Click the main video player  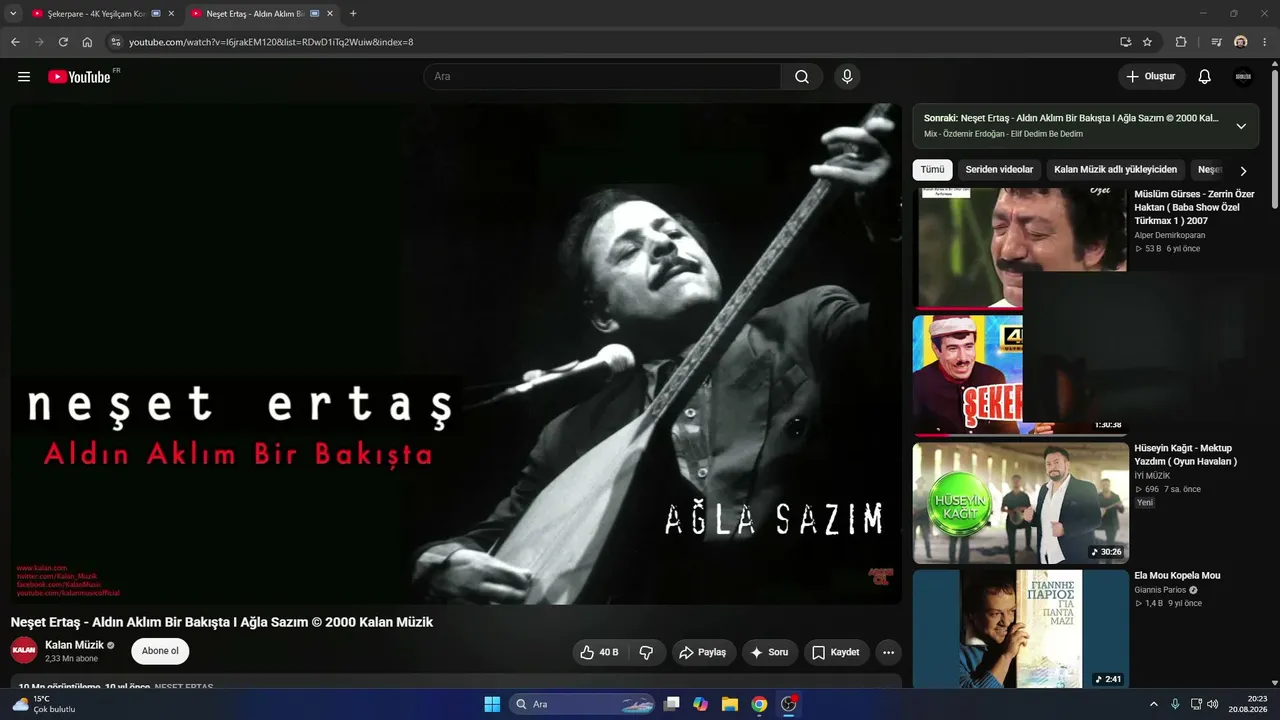click(456, 354)
